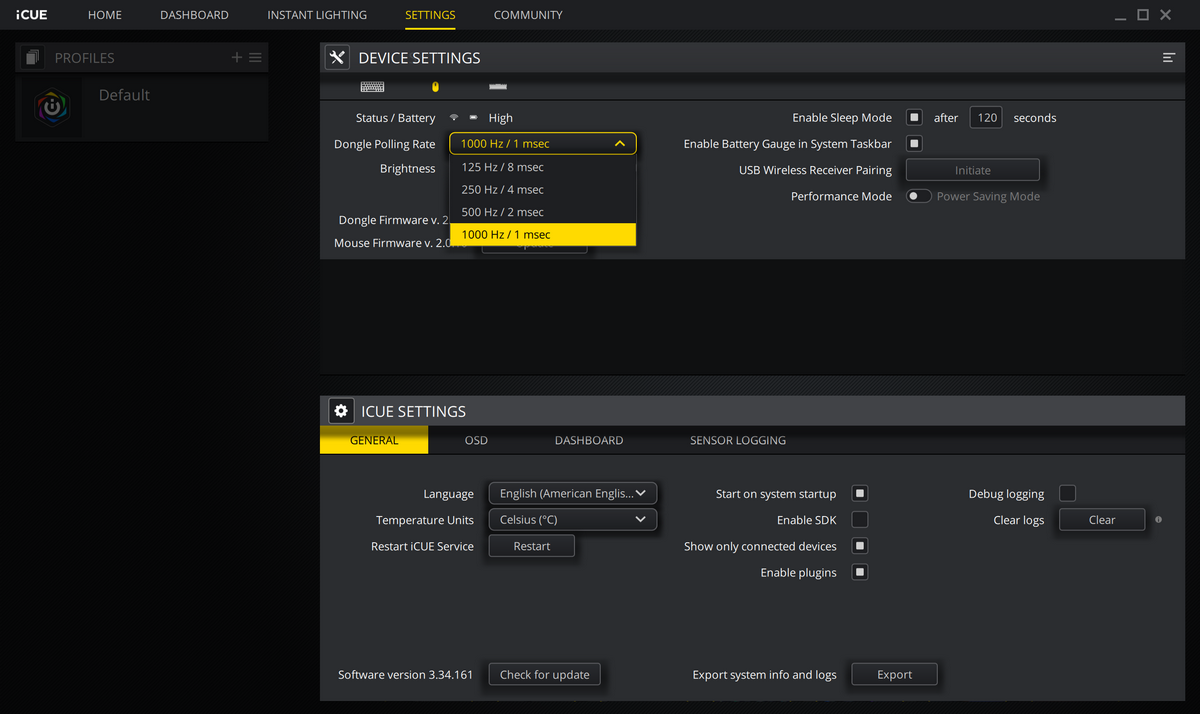Click the iCUE Settings gear icon
This screenshot has width=1200, height=714.
tap(341, 411)
